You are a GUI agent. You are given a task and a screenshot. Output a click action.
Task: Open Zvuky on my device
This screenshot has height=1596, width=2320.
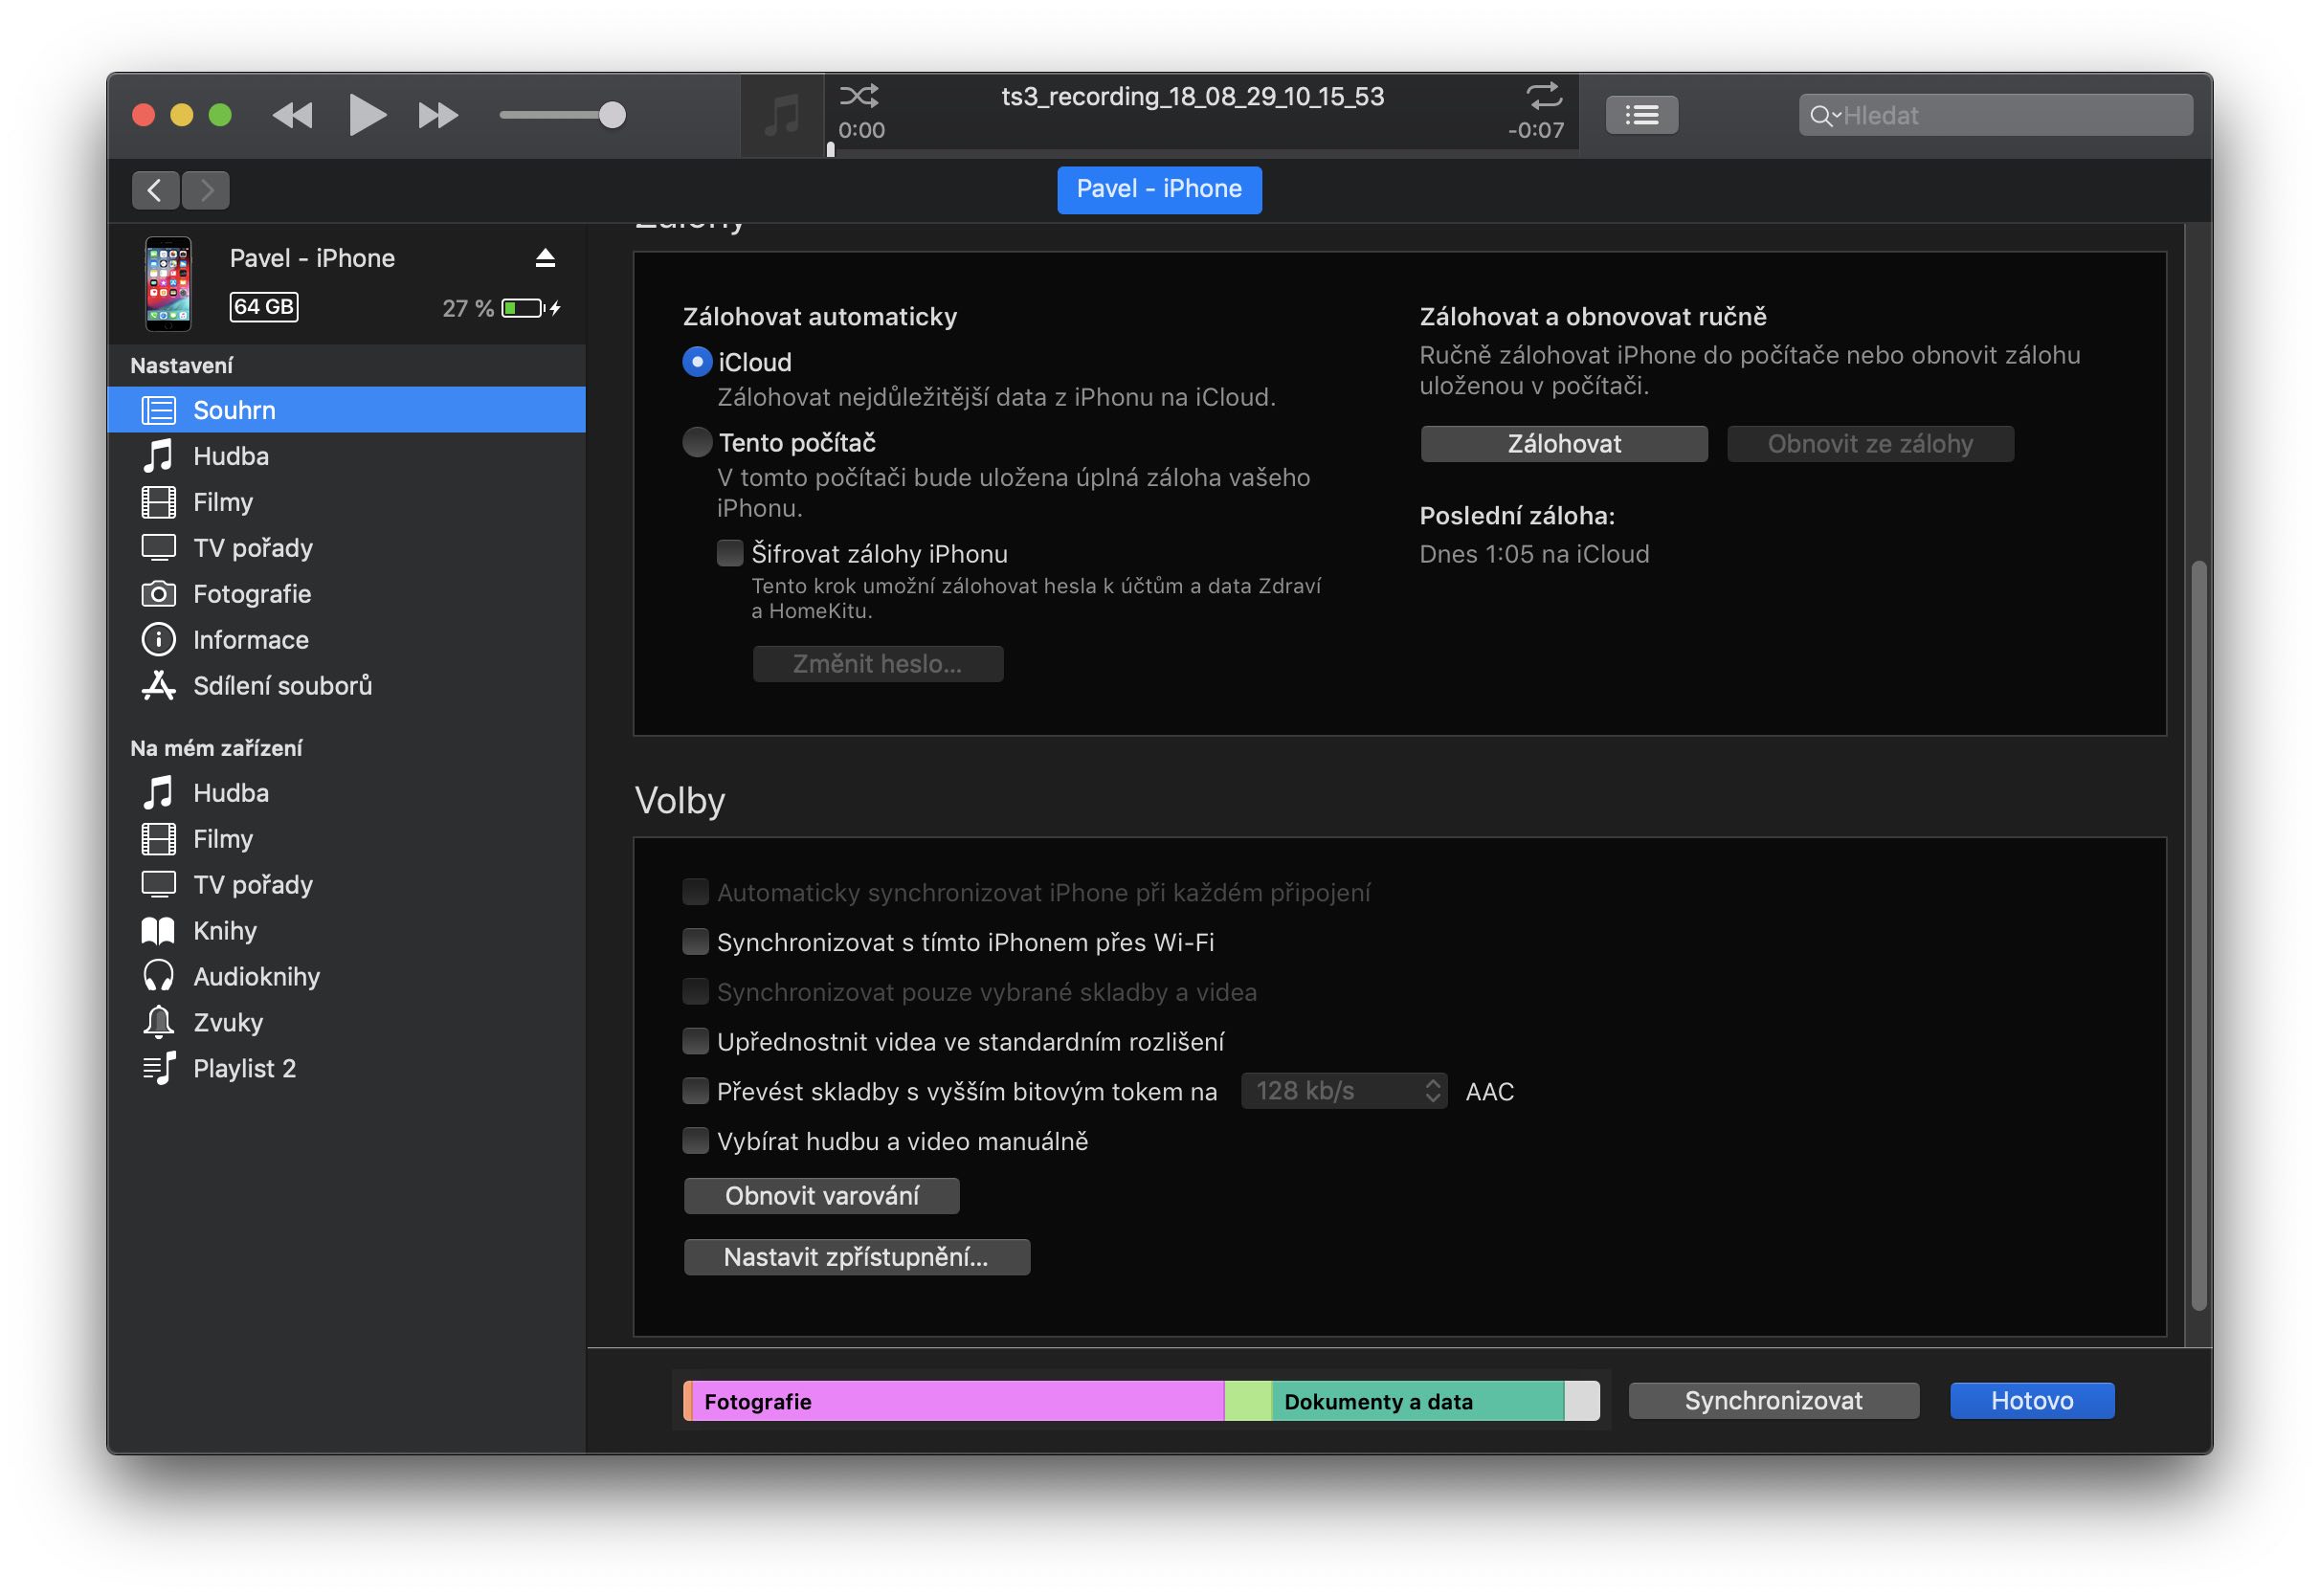(x=346, y=1023)
